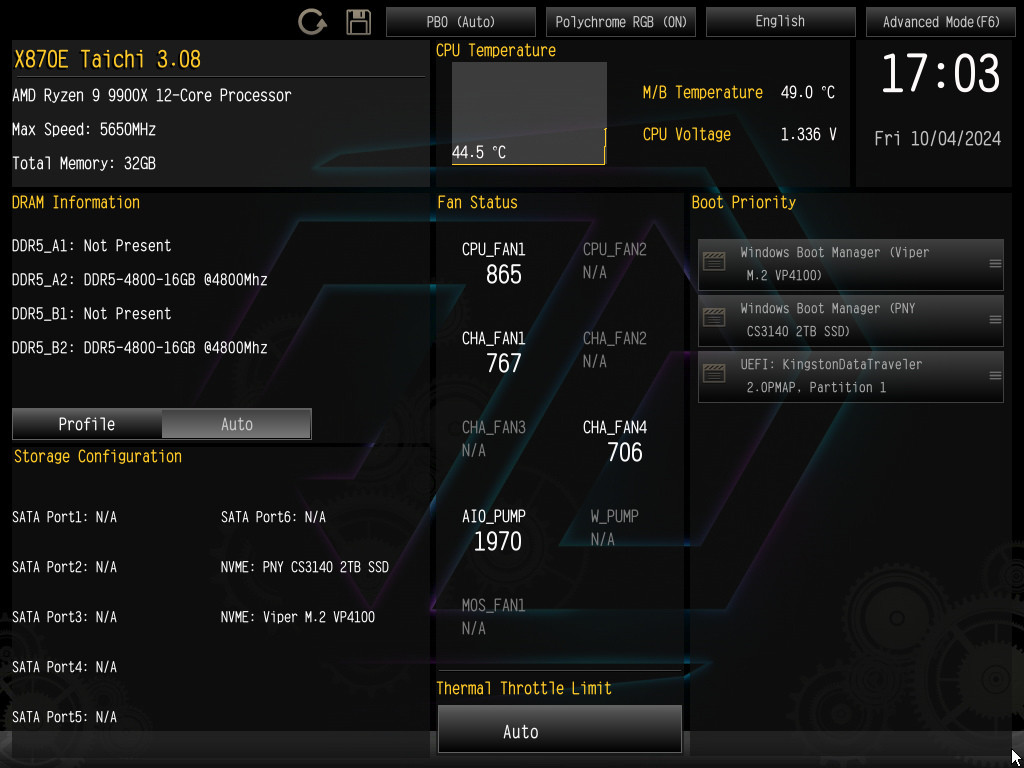
Task: Click AMD Ryzen 9 9900X 12-Core Processor text
Action: 152,95
